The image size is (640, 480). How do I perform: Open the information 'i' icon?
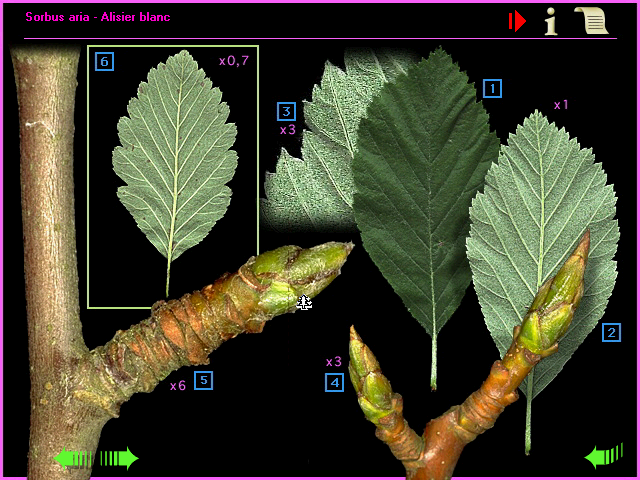551,21
